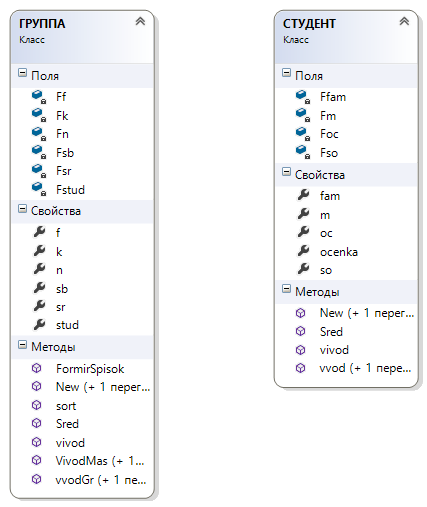This screenshot has width=427, height=507.
Task: Collapse Свойства section in СТУДЕНТ
Action: tap(286, 172)
